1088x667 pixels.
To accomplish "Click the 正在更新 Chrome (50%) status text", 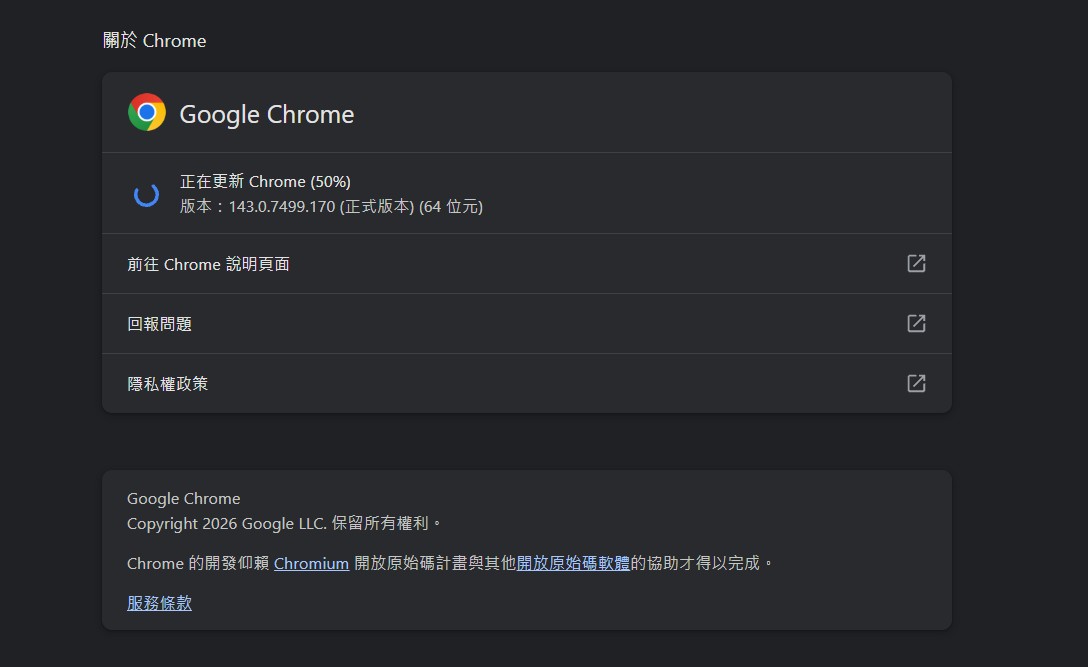I will click(x=265, y=182).
